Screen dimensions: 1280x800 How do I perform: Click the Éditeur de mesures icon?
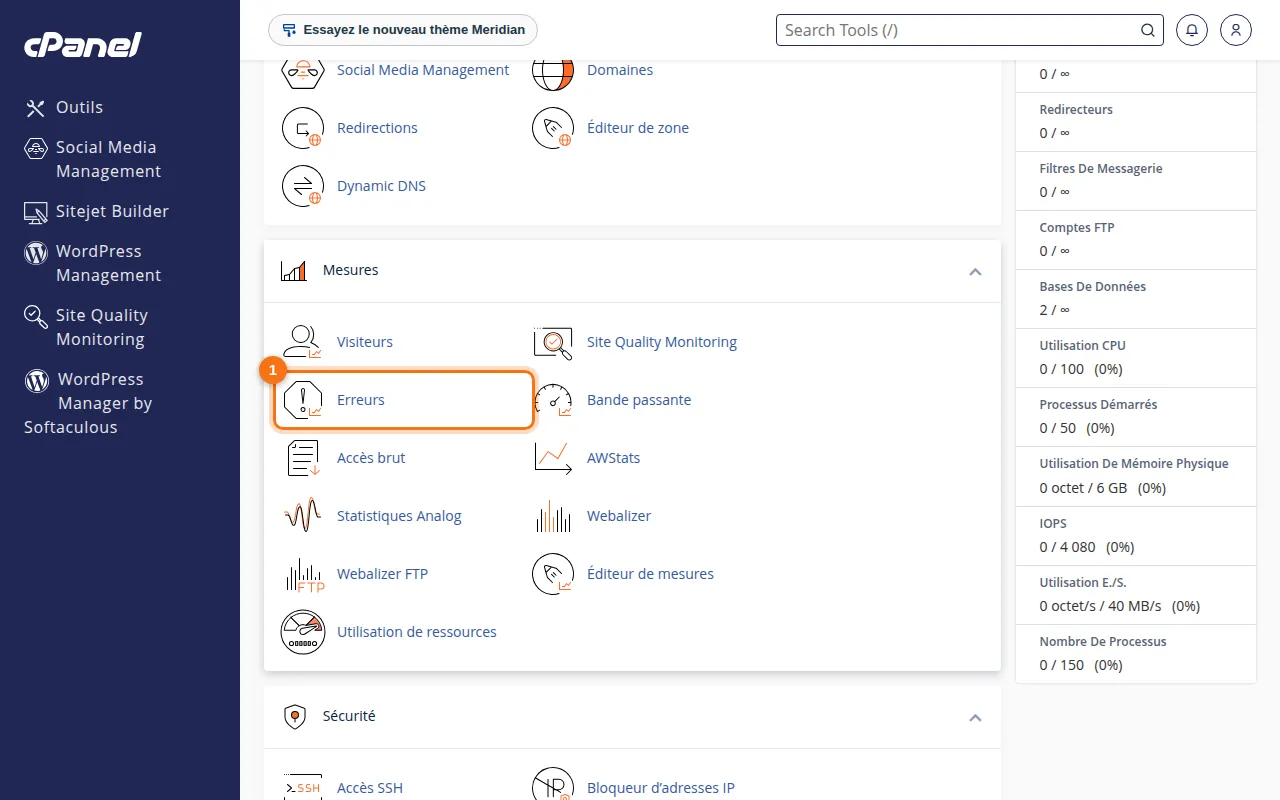(552, 574)
